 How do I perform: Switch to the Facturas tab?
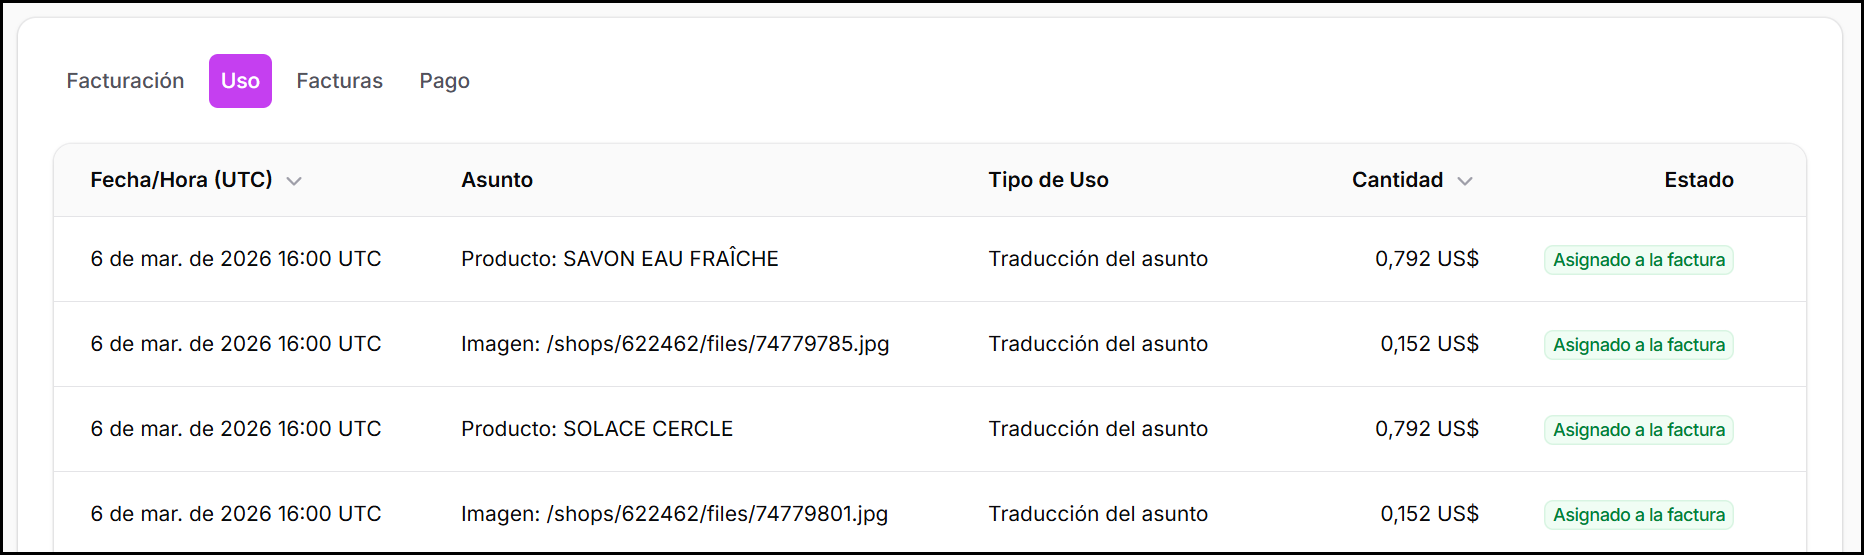tap(339, 81)
